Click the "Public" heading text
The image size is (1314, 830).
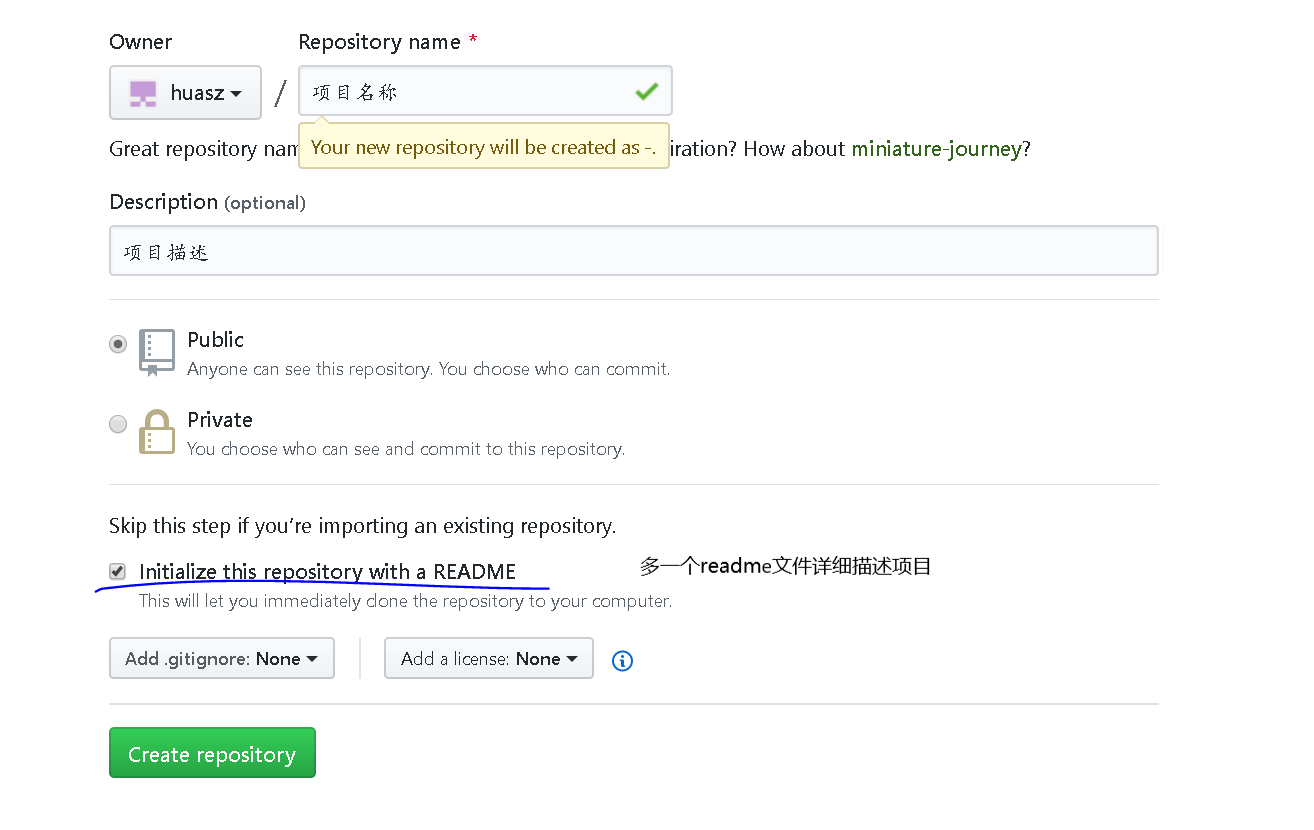215,340
